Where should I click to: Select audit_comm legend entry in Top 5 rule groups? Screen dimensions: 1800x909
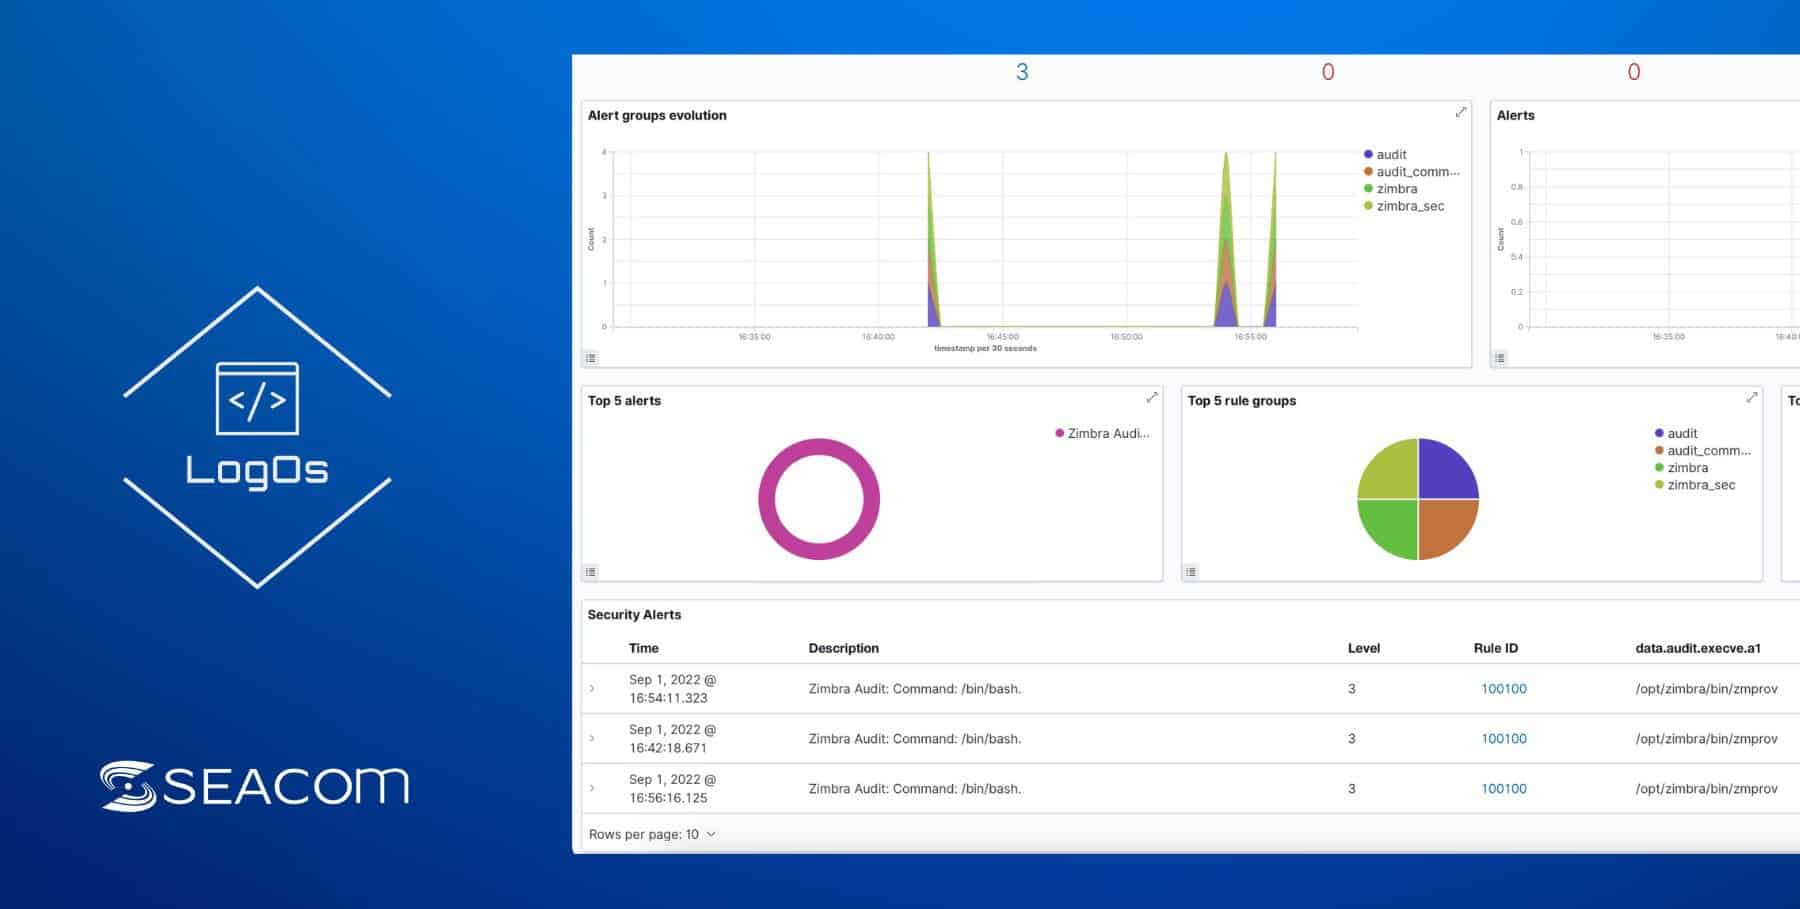tap(1703, 451)
